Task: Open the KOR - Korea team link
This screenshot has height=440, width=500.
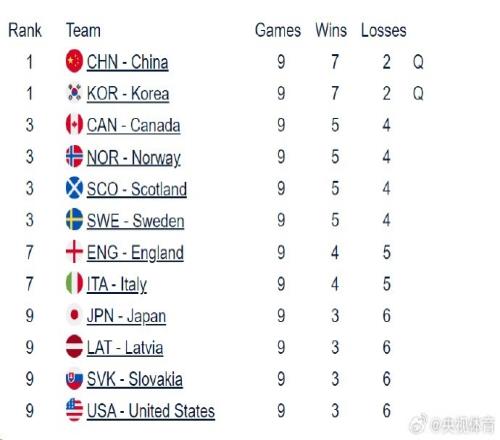Action: pos(128,94)
